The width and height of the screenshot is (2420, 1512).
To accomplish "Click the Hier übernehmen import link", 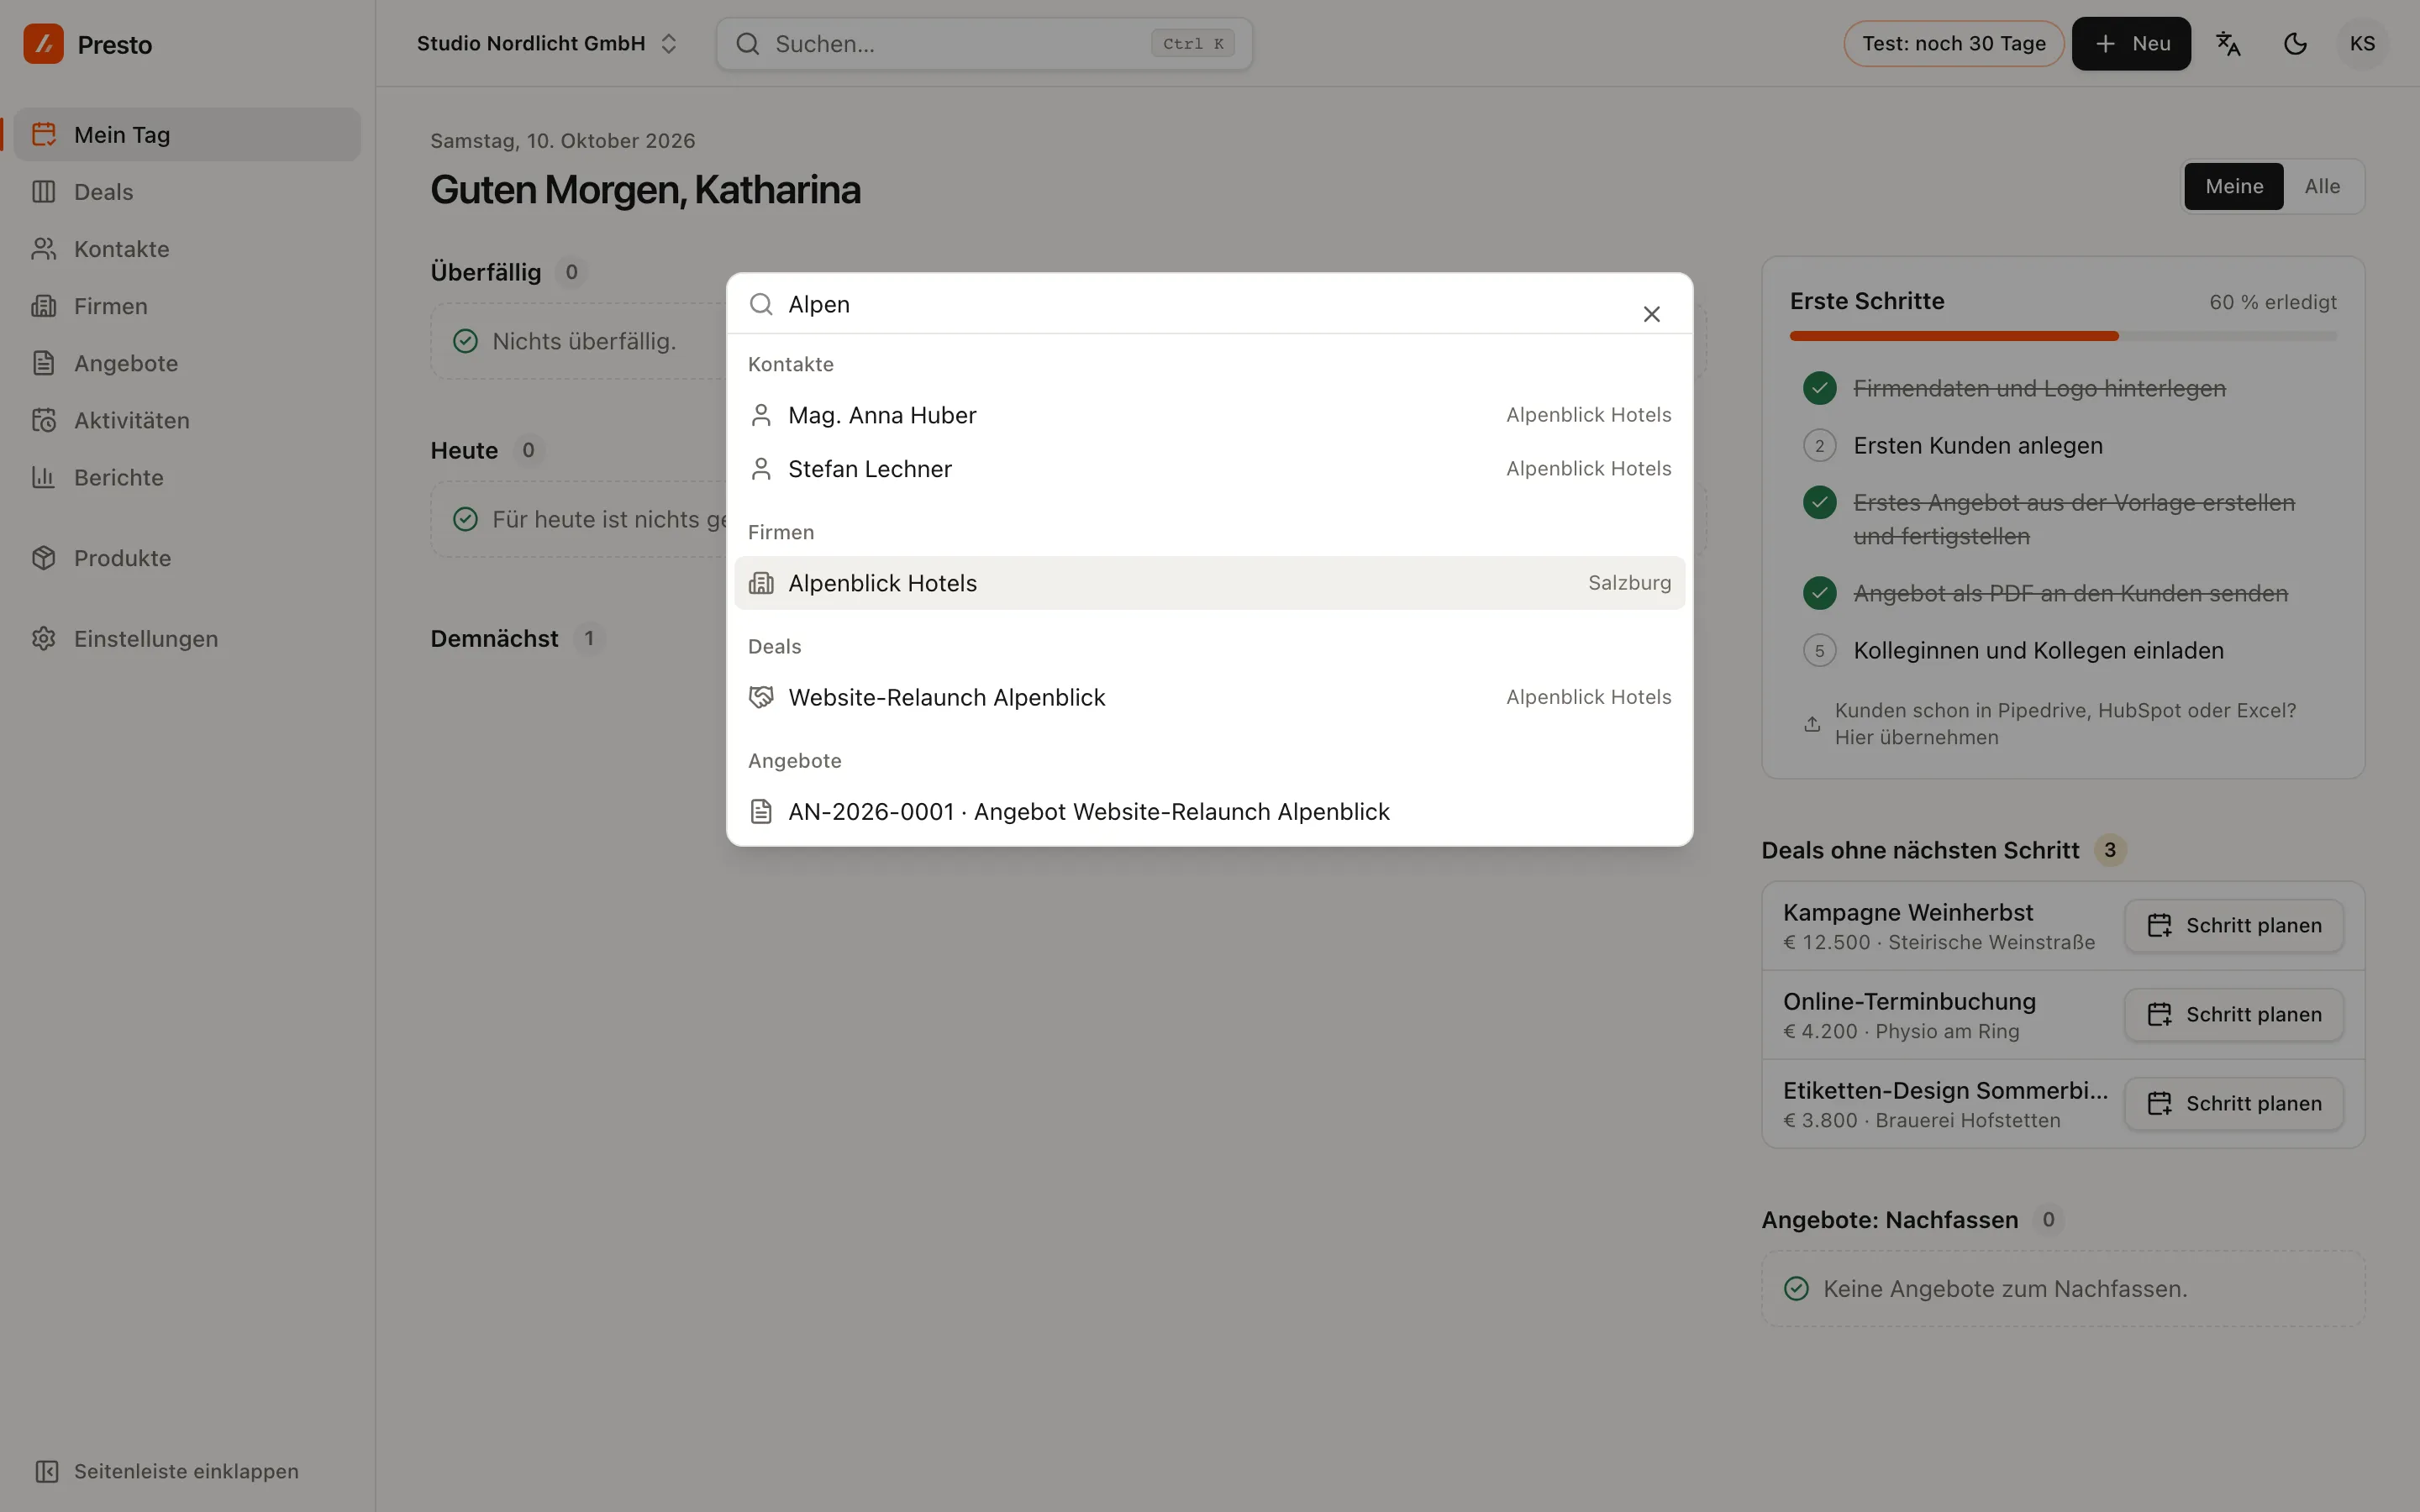I will 1916,737.
